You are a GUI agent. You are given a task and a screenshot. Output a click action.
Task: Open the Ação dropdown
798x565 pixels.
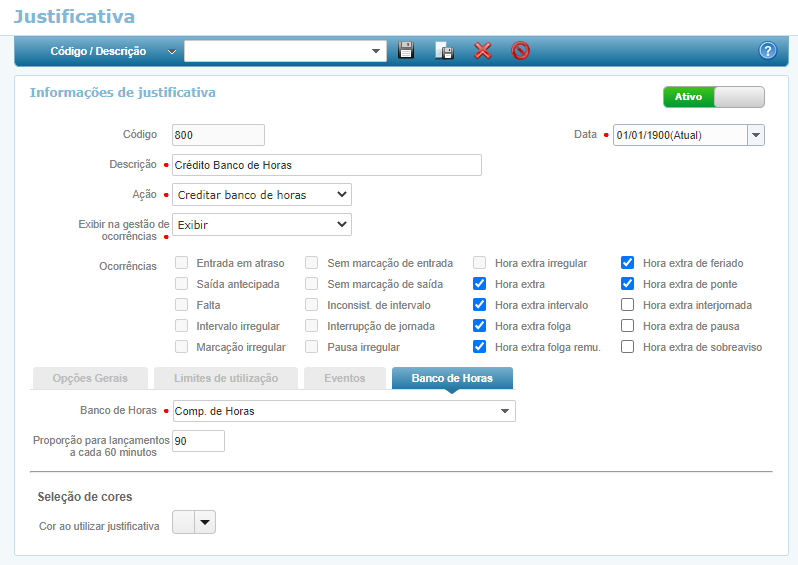[x=262, y=194]
